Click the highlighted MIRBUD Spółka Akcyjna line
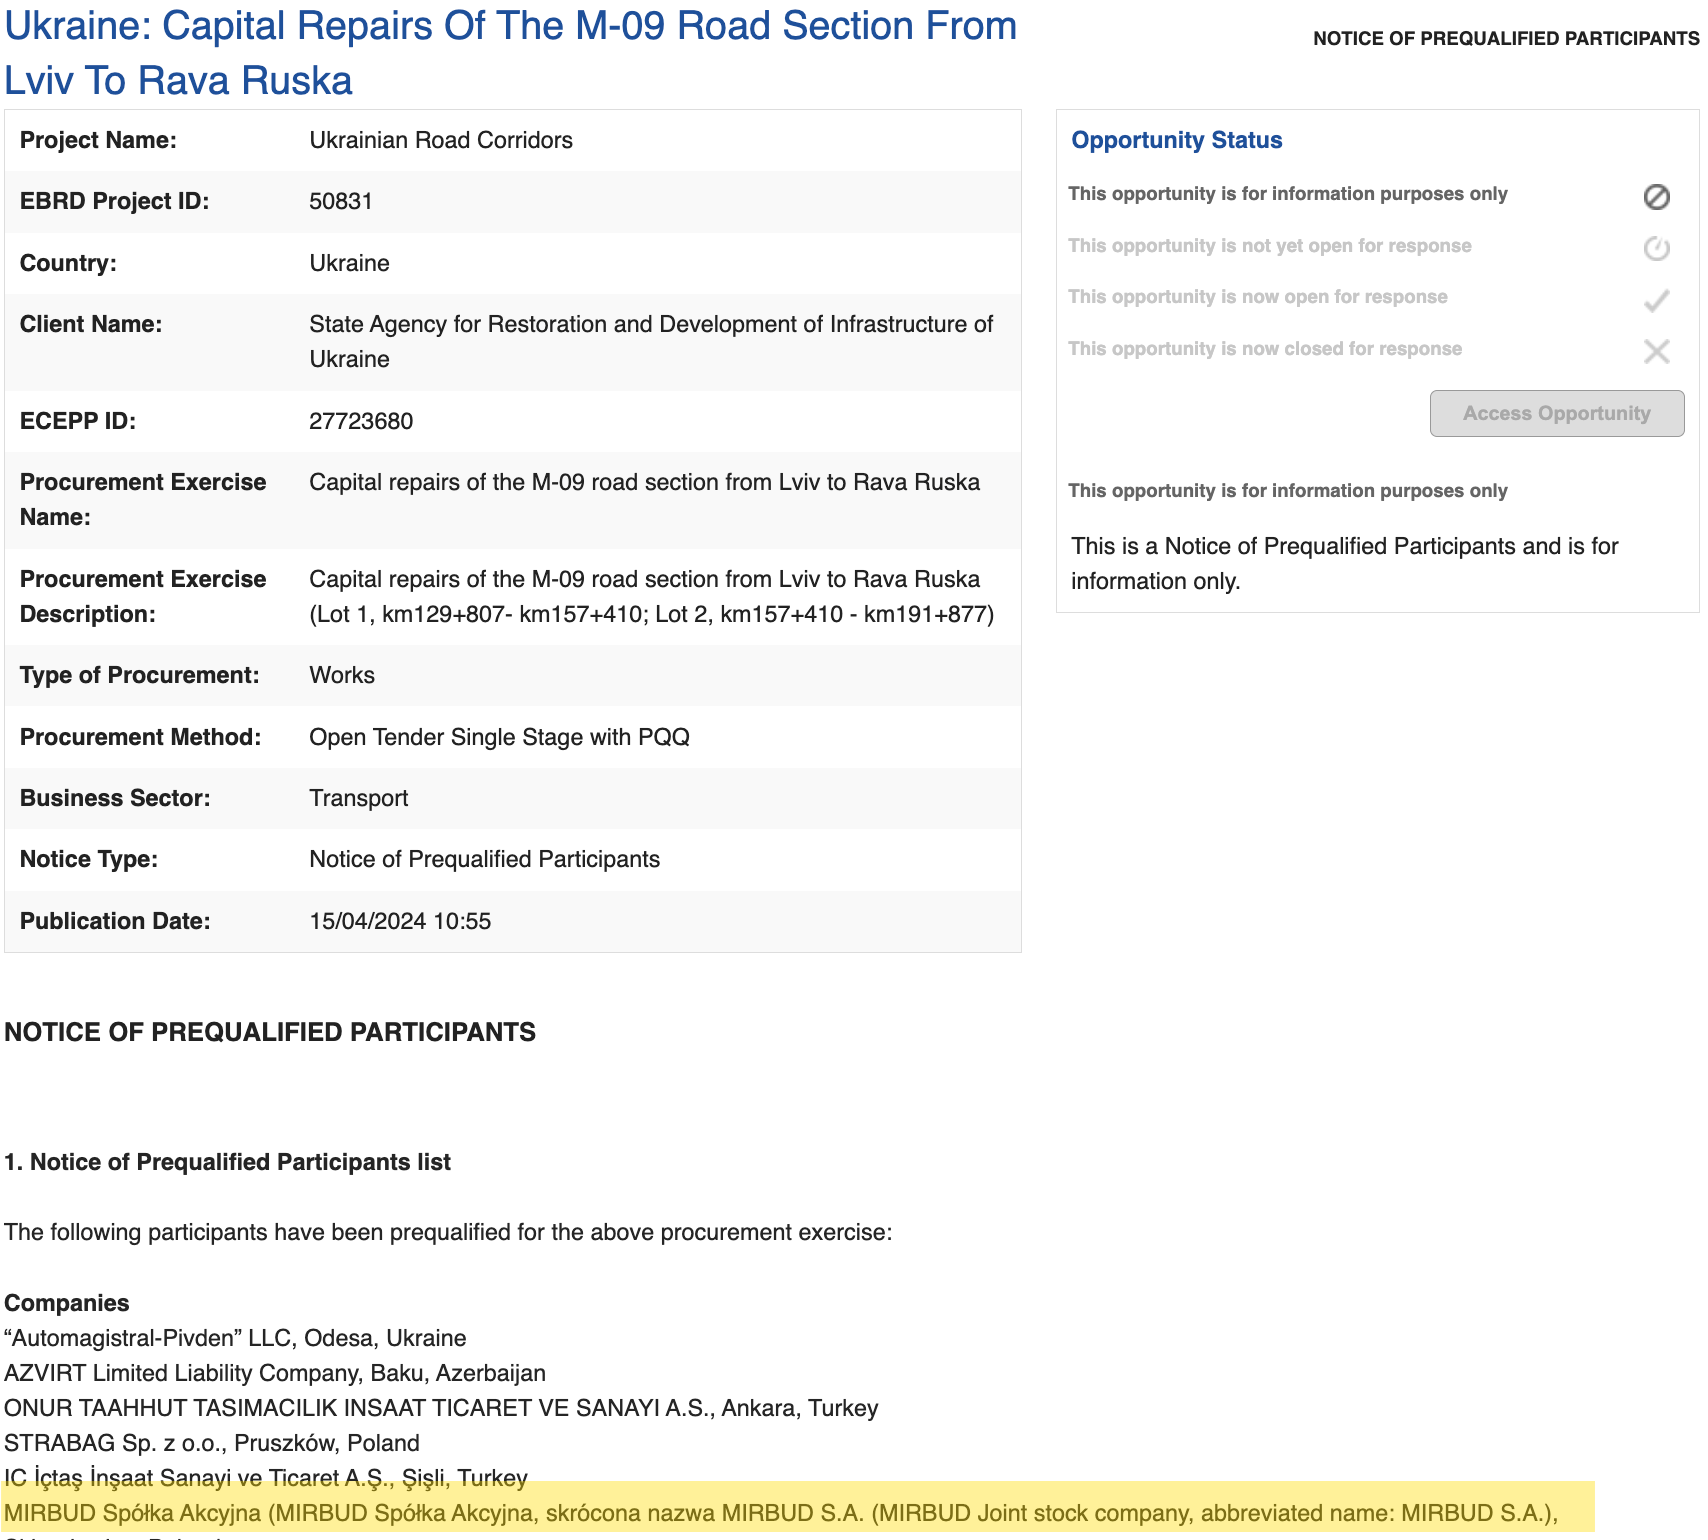This screenshot has height=1540, width=1708. click(x=781, y=1513)
